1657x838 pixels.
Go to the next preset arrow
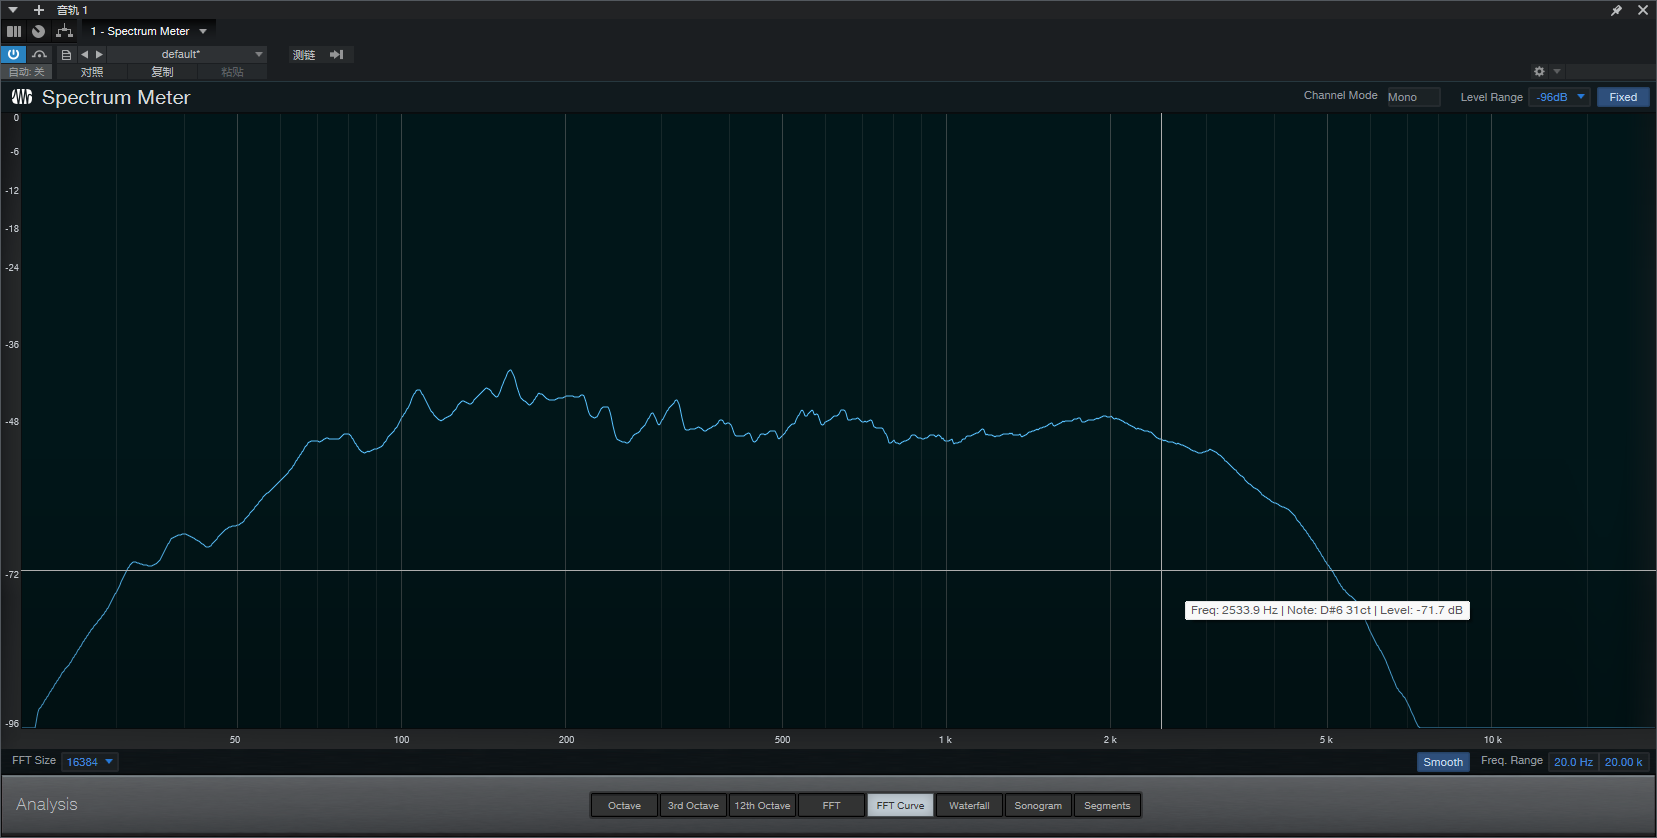click(x=99, y=55)
